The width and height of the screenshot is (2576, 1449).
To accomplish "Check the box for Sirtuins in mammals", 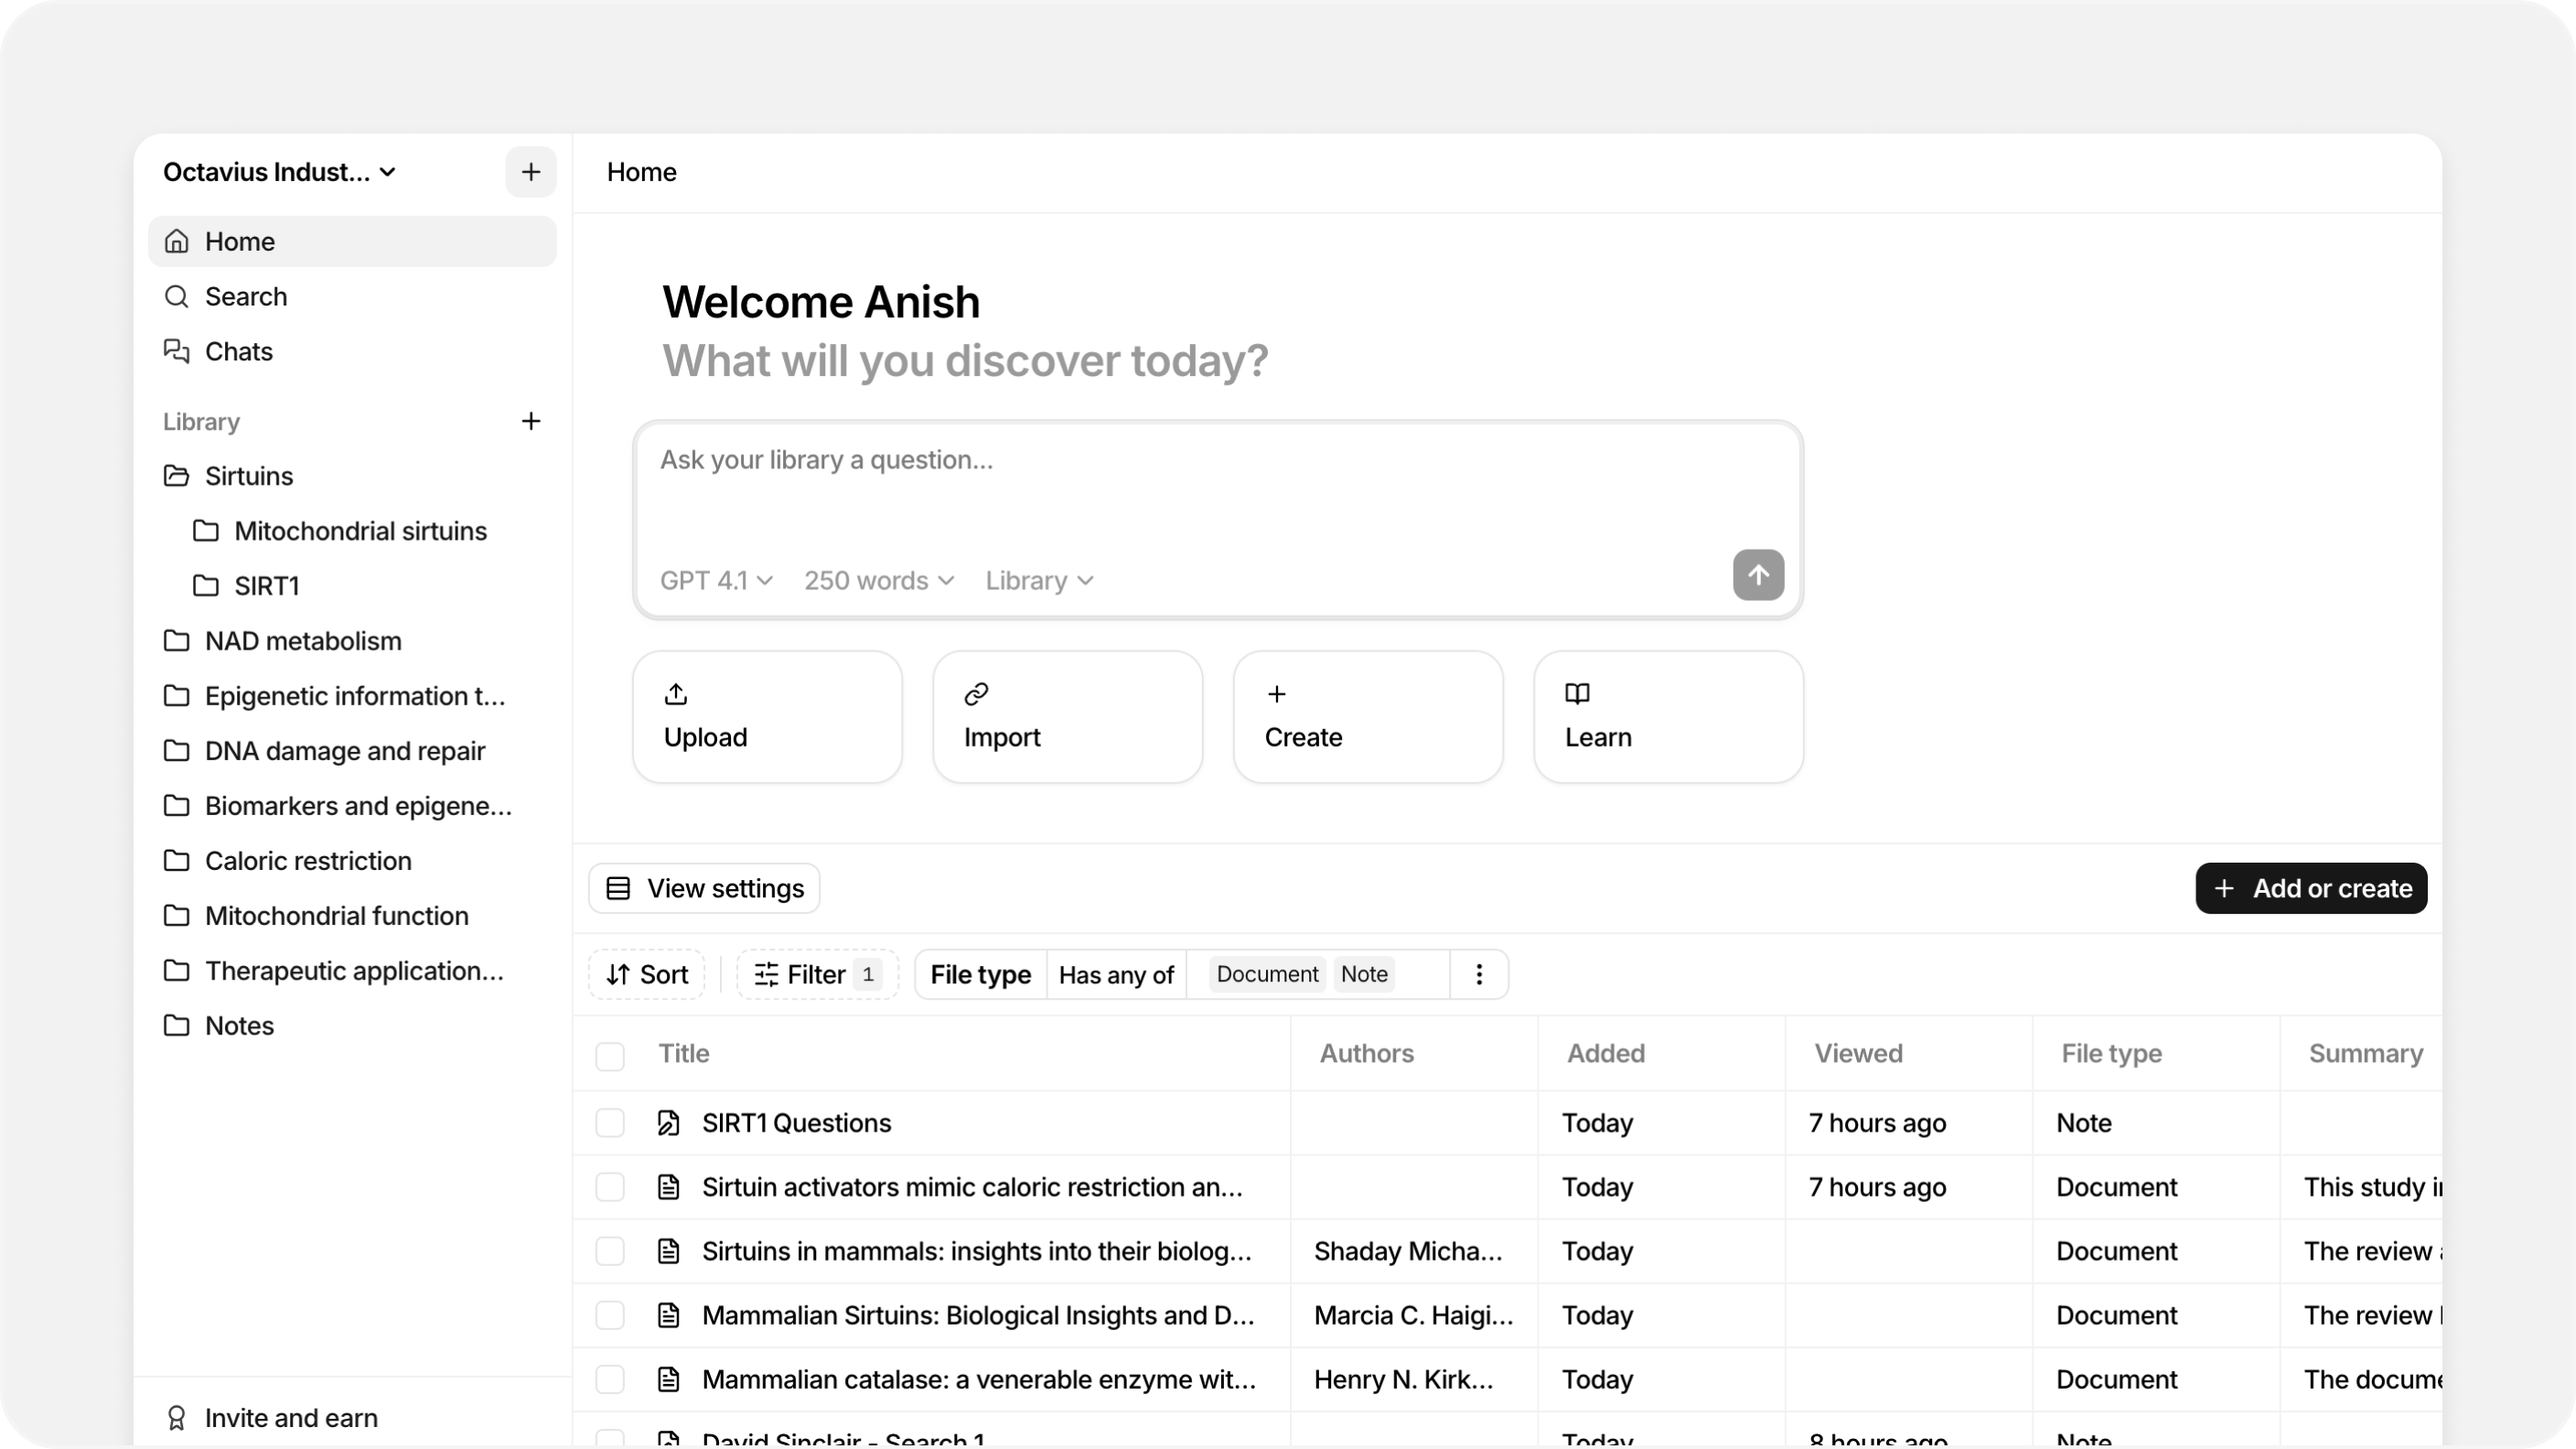I will point(610,1251).
